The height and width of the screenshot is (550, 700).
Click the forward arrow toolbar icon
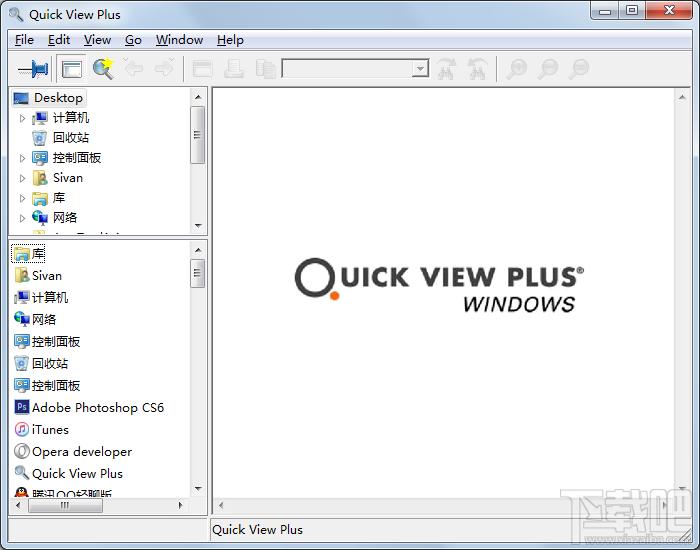tap(165, 68)
